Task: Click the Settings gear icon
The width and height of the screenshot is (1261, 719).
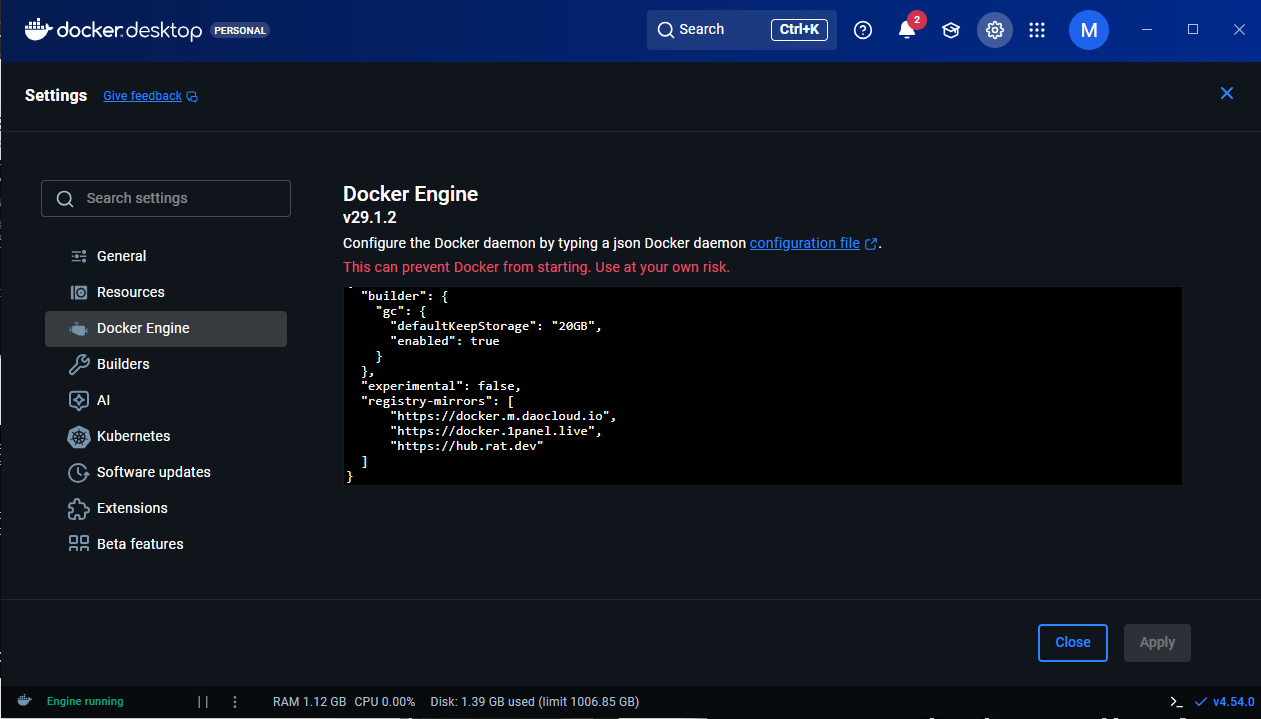Action: pyautogui.click(x=994, y=30)
